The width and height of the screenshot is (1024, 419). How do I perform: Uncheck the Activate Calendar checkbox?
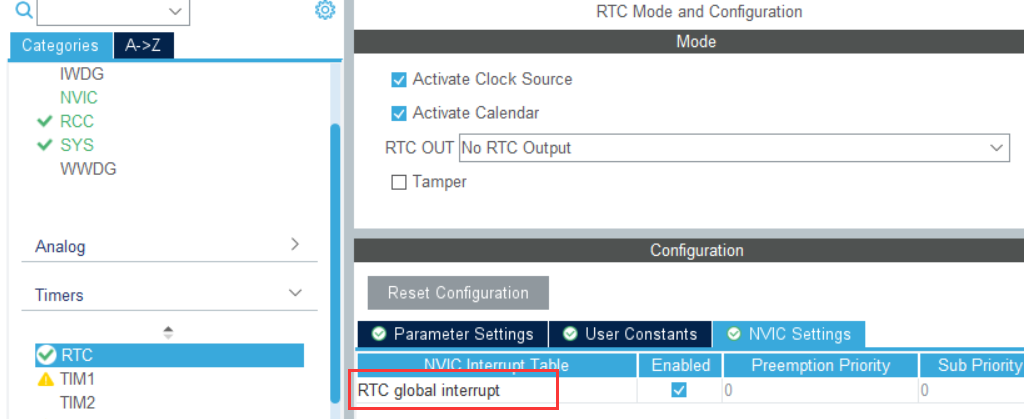click(x=399, y=113)
